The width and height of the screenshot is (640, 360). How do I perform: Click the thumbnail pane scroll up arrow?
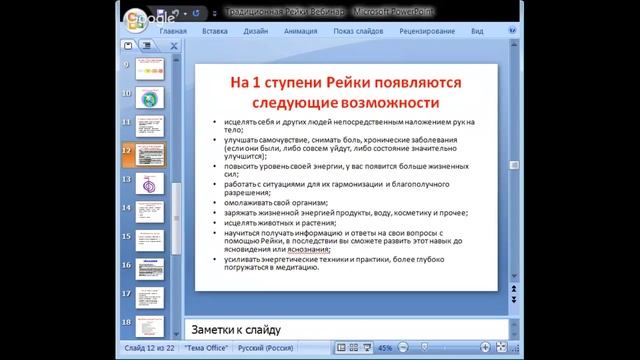pos(176,60)
